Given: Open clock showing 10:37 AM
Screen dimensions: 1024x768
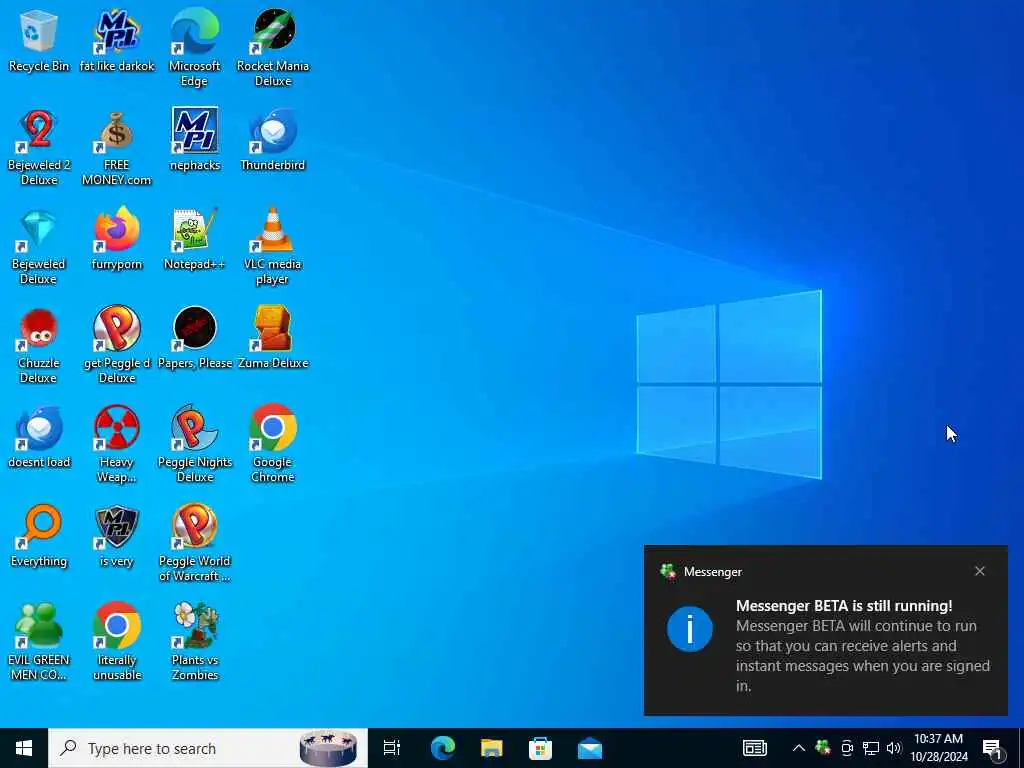Looking at the screenshot, I should pyautogui.click(x=938, y=748).
